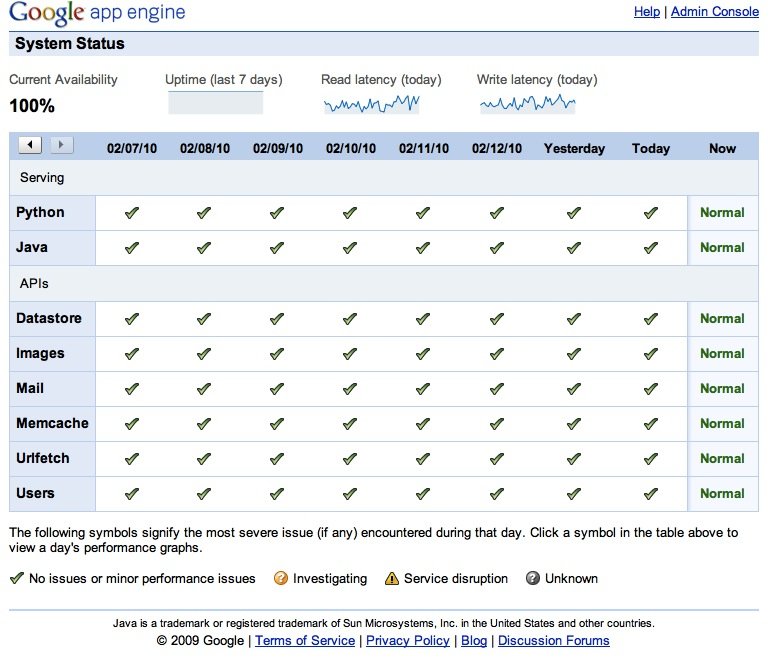Click the Read latency sparkline graph
This screenshot has height=664, width=774.
click(x=371, y=103)
